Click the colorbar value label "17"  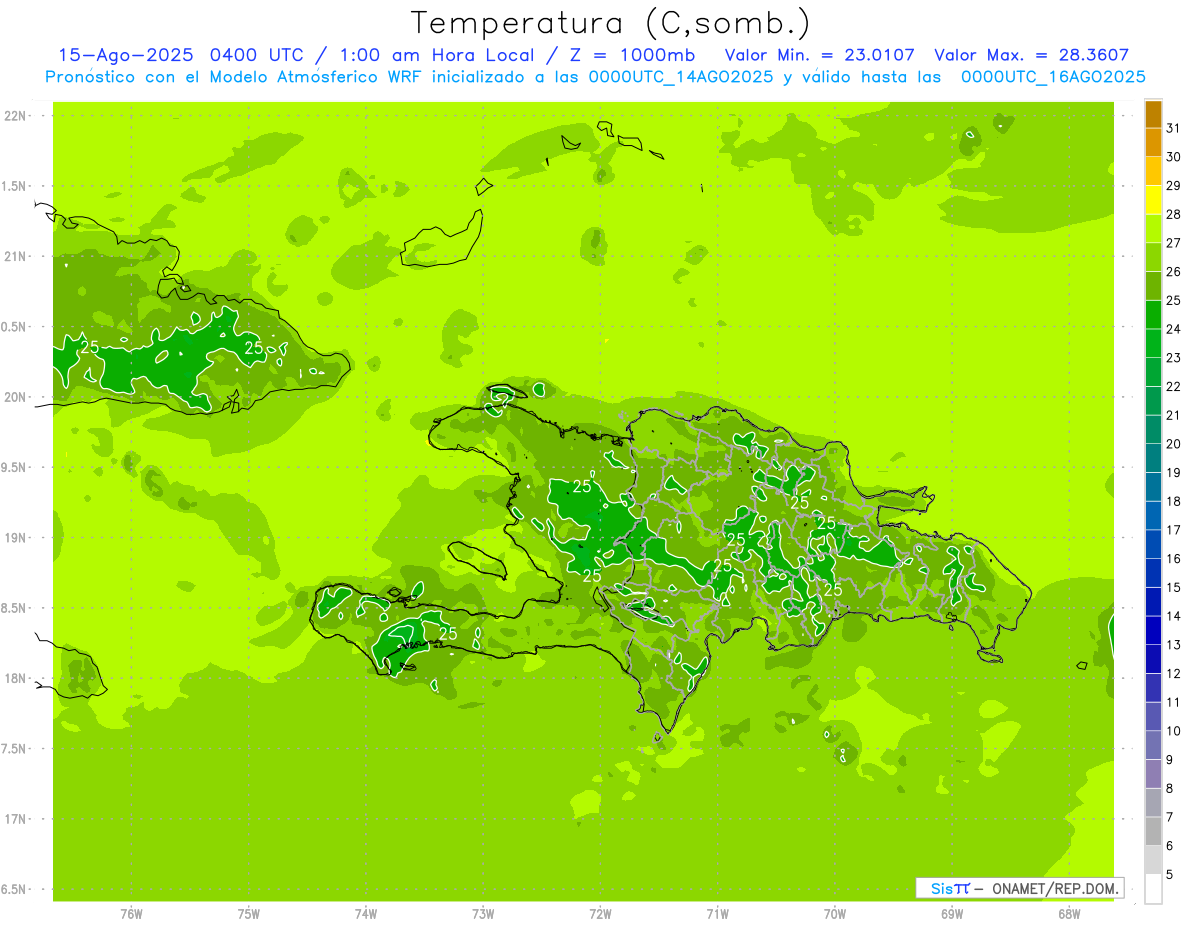coord(1174,530)
